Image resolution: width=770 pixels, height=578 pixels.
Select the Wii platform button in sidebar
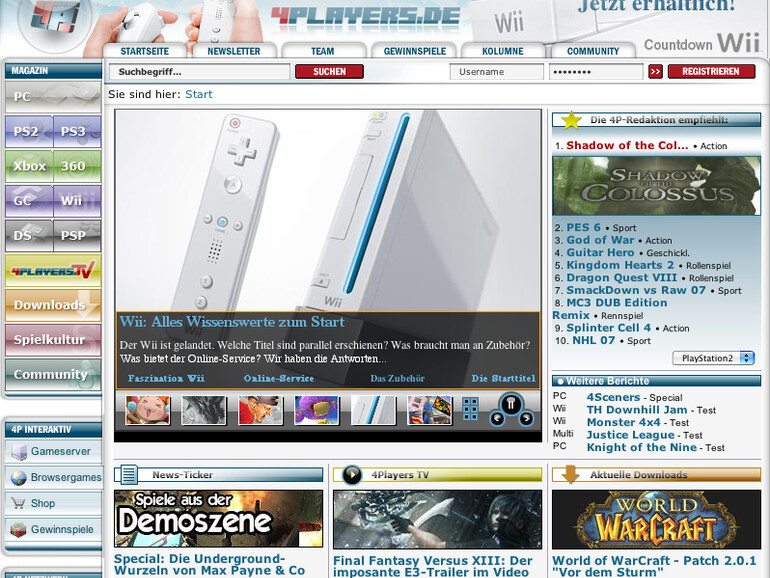click(77, 201)
